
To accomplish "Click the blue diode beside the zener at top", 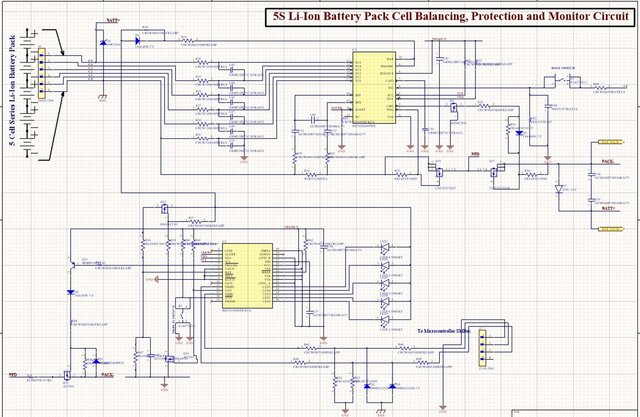I will click(x=137, y=40).
